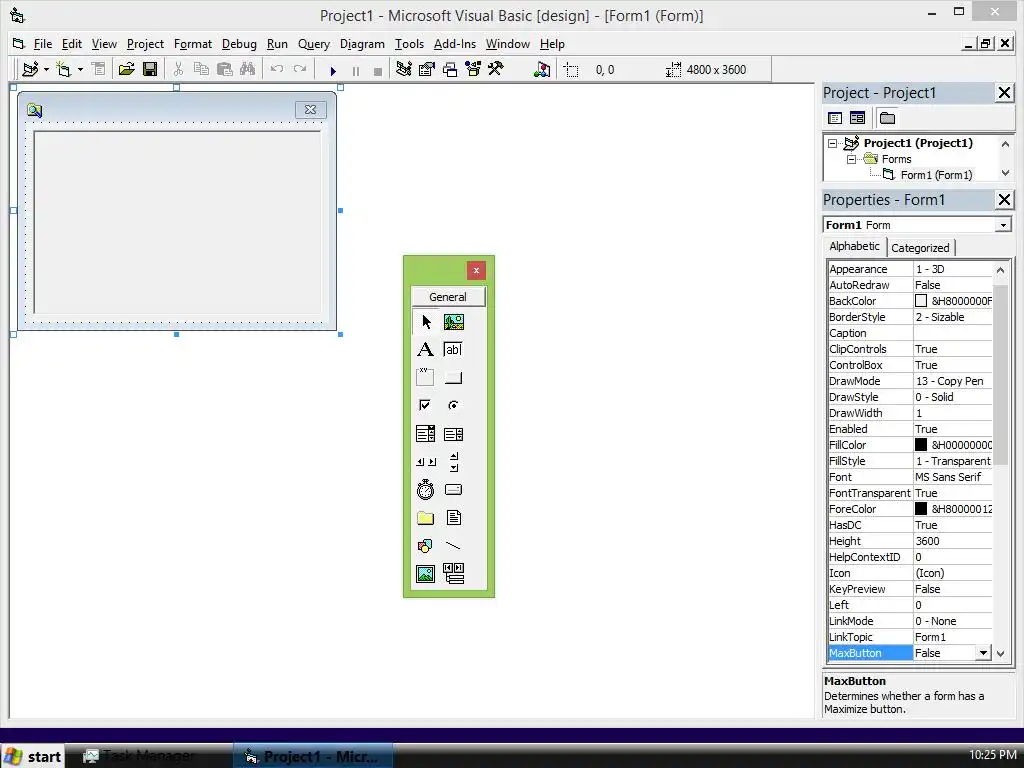Select the Shape tool in the toolbox
Viewport: 1024px width, 768px height.
[x=426, y=546]
